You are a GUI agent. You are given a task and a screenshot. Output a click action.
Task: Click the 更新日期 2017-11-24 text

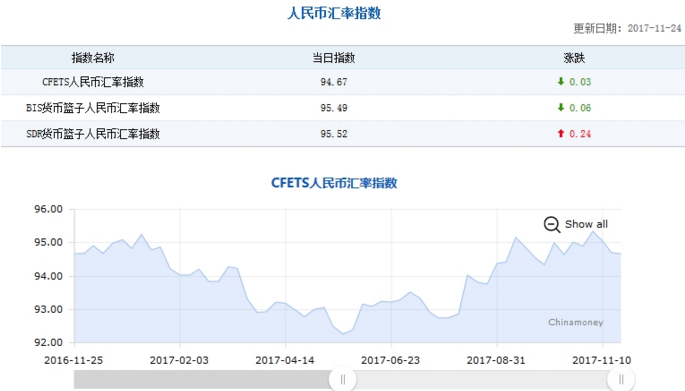[627, 28]
